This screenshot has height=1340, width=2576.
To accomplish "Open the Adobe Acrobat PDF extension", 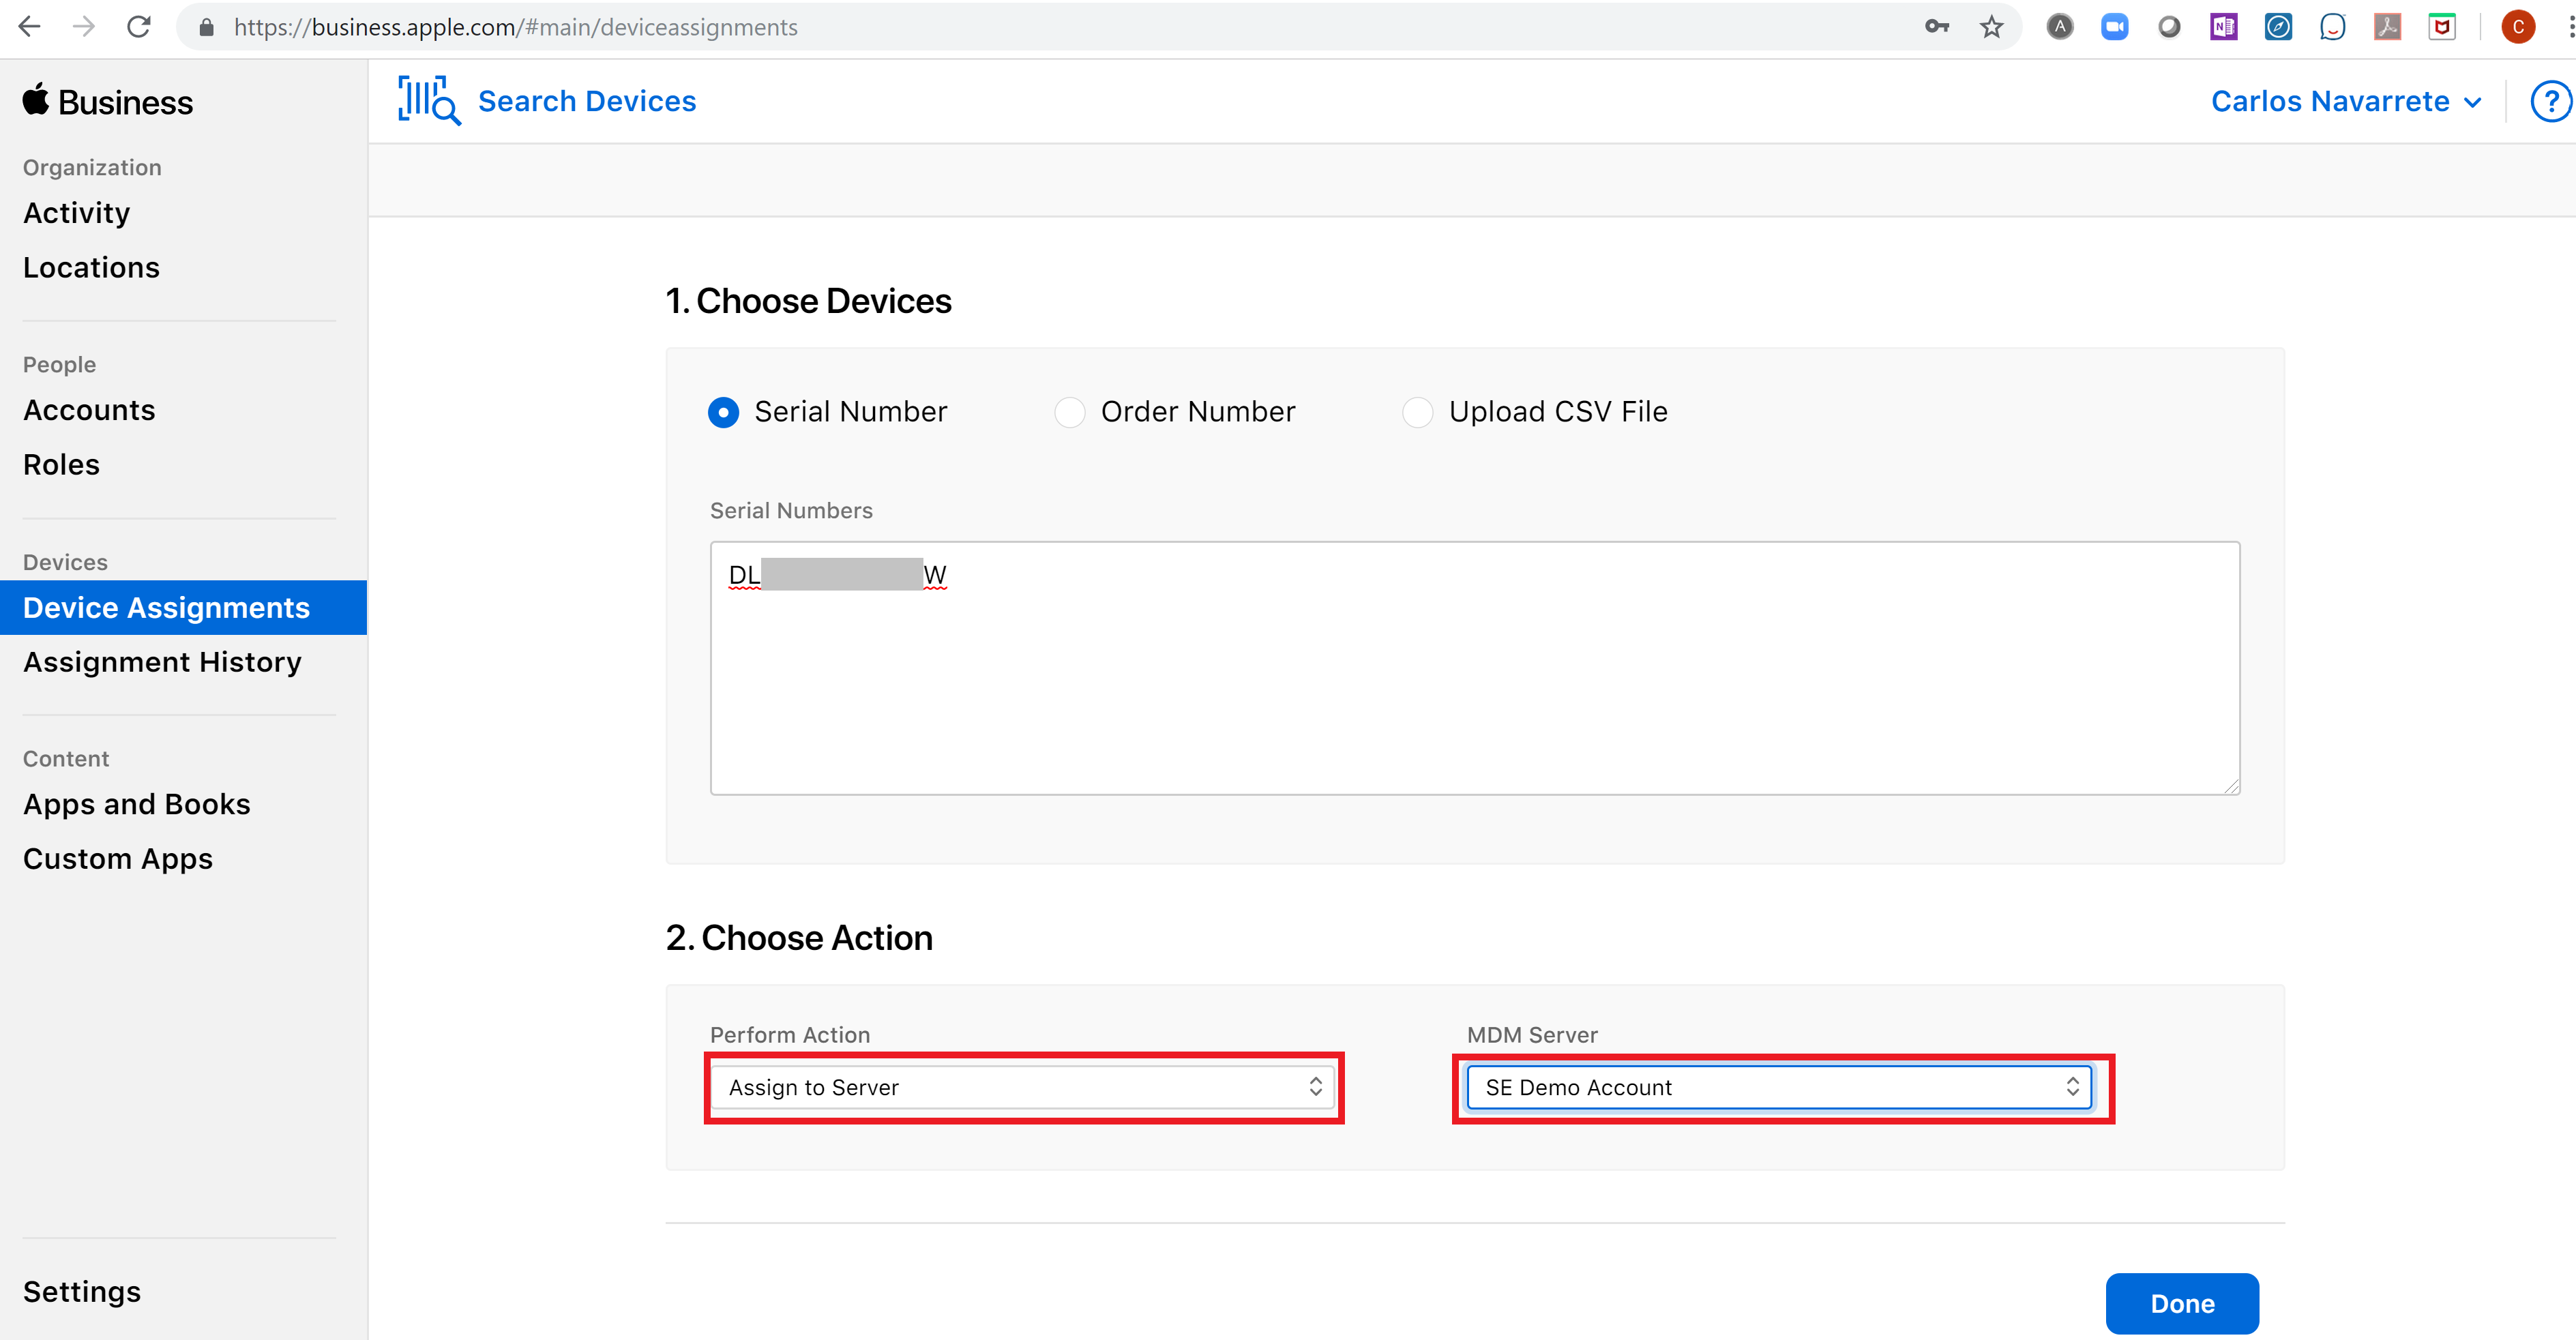I will click(2387, 27).
